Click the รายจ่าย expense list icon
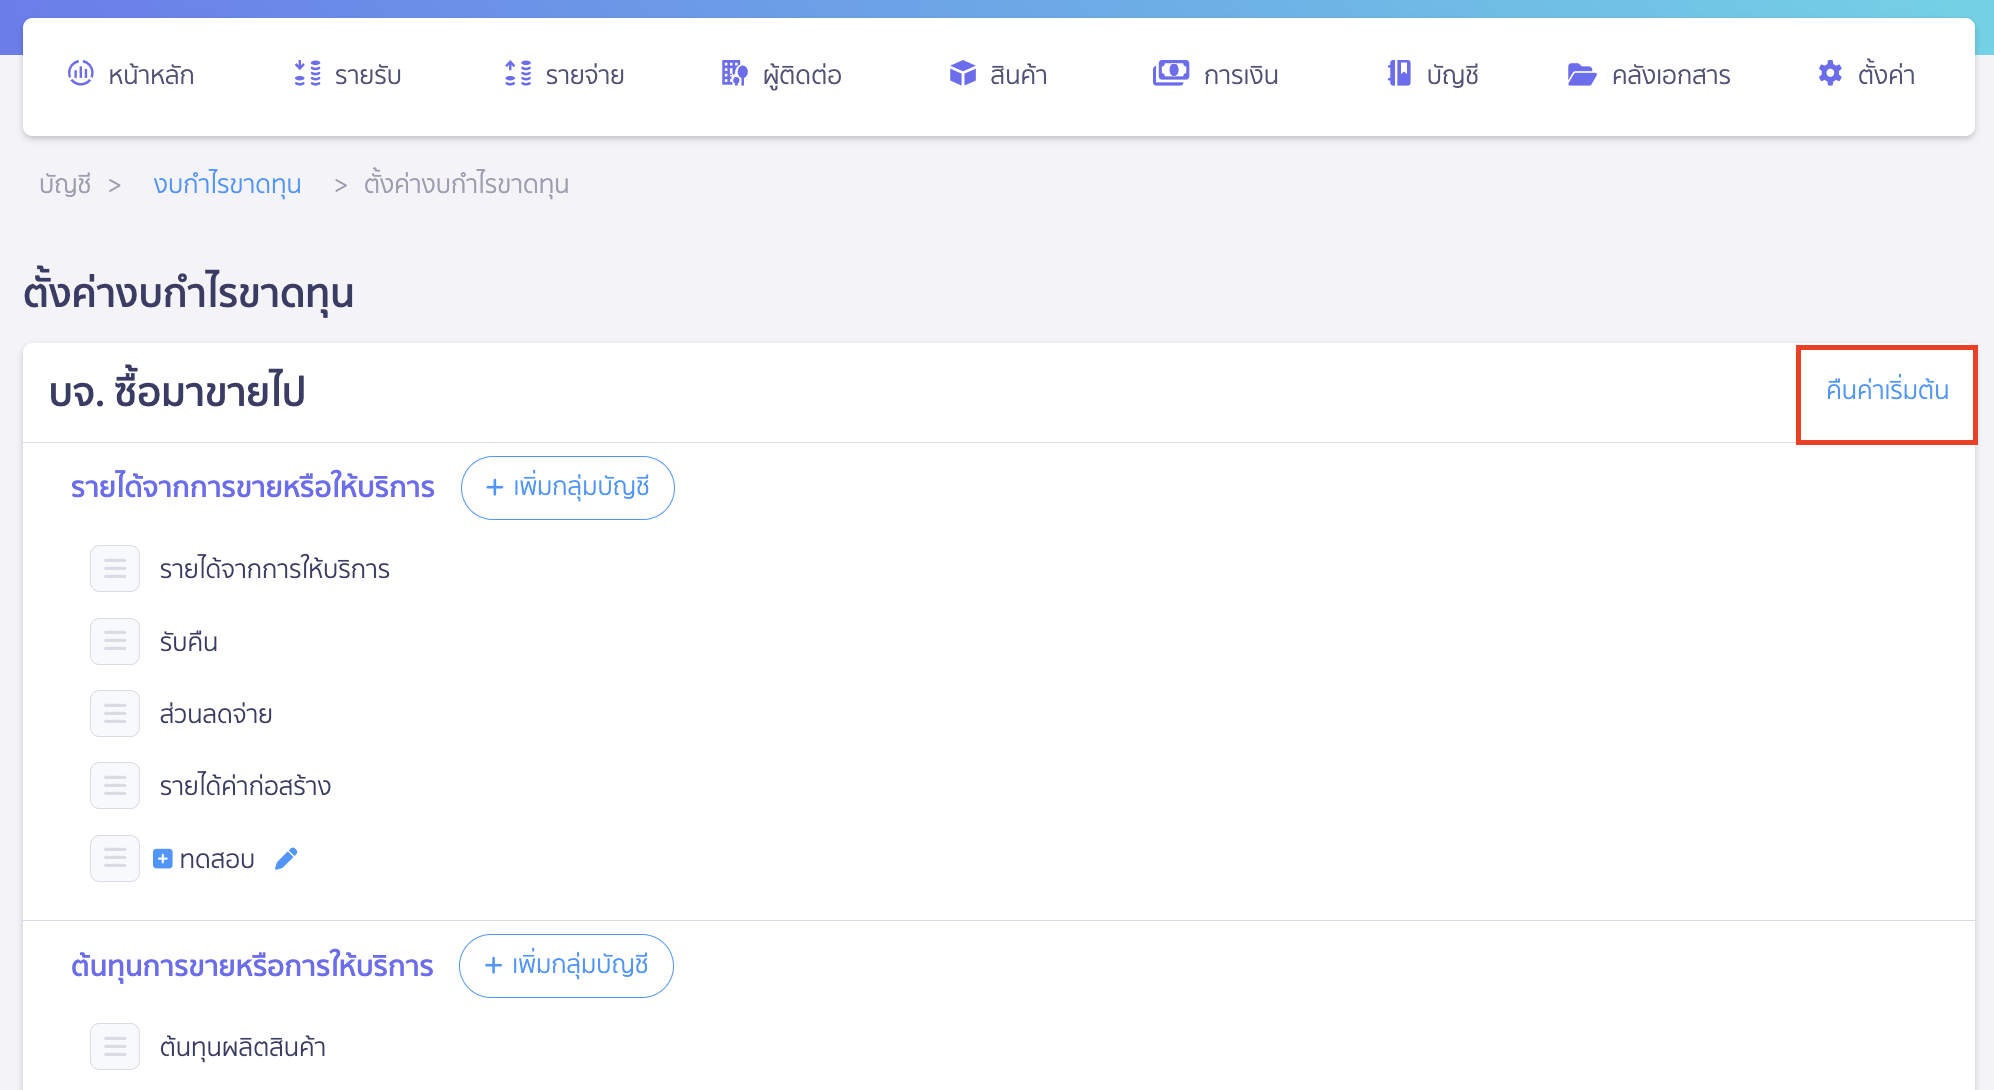This screenshot has height=1090, width=1994. coord(518,73)
